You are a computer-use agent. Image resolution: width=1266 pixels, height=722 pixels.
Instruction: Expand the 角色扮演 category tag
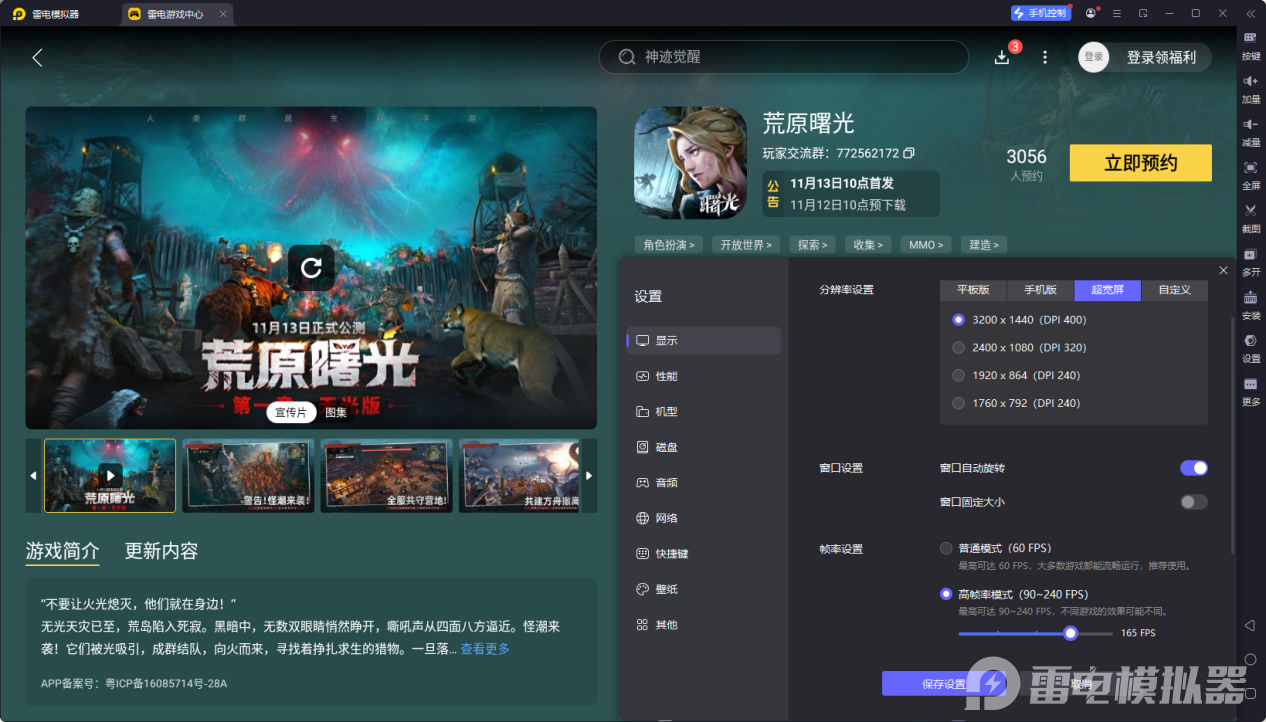pos(668,244)
